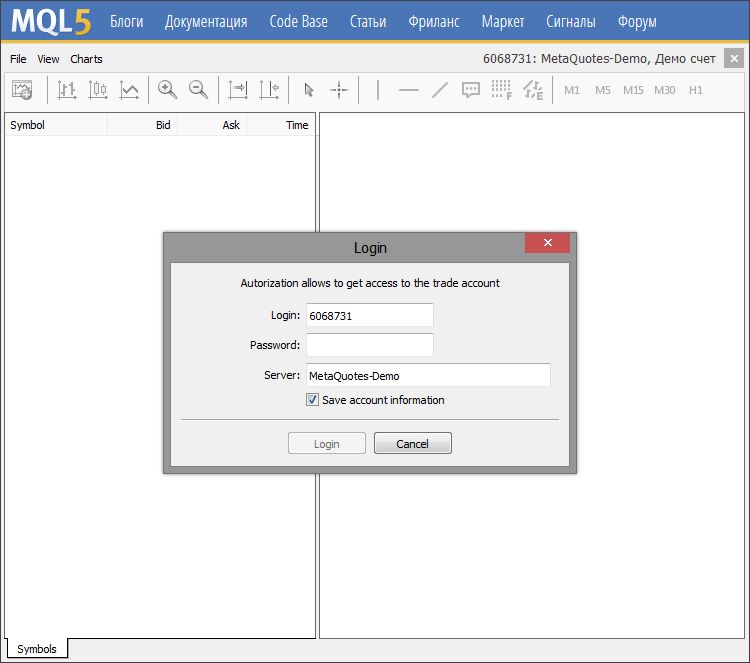Add a text comment label tool
Image resolution: width=750 pixels, height=663 pixels.
click(470, 90)
